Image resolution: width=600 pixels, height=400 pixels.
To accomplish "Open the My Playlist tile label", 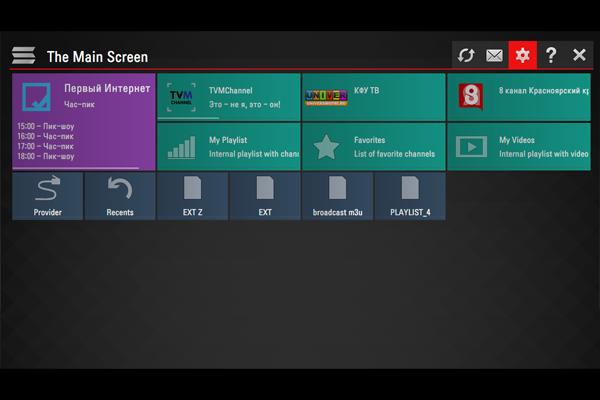I will pos(228,140).
